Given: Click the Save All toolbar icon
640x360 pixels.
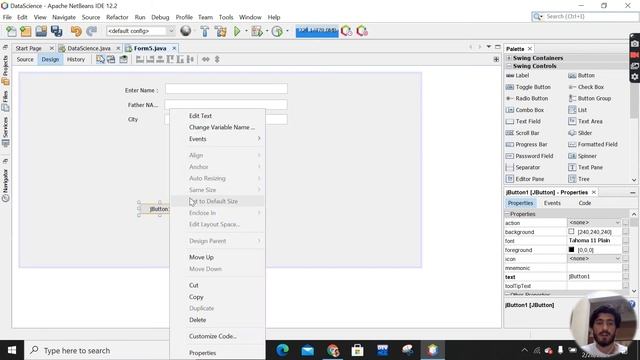Looking at the screenshot, I should tap(56, 31).
